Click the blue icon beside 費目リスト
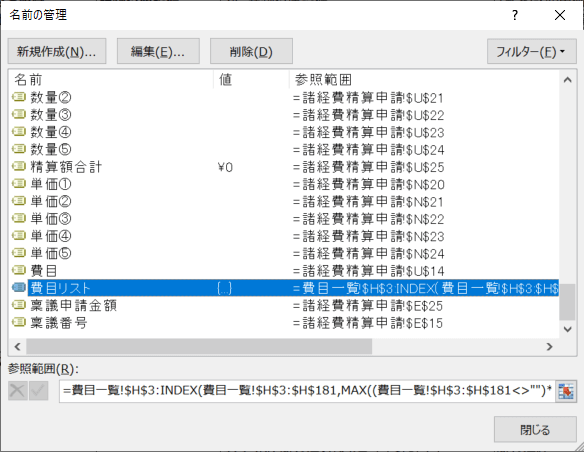The width and height of the screenshot is (584, 452). click(19, 288)
